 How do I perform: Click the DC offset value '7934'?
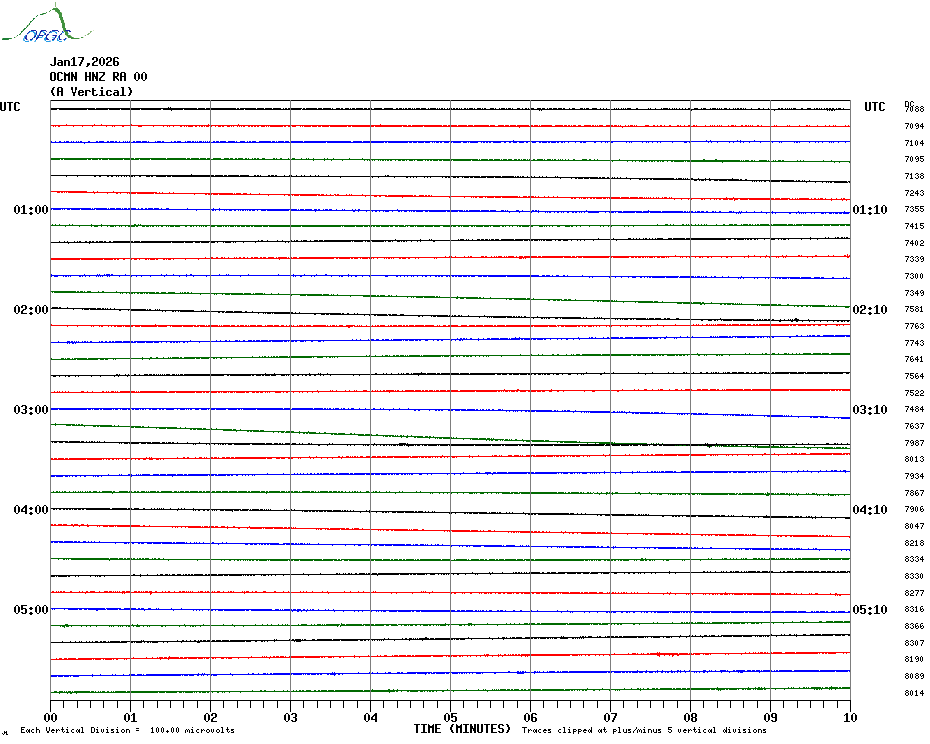point(914,476)
